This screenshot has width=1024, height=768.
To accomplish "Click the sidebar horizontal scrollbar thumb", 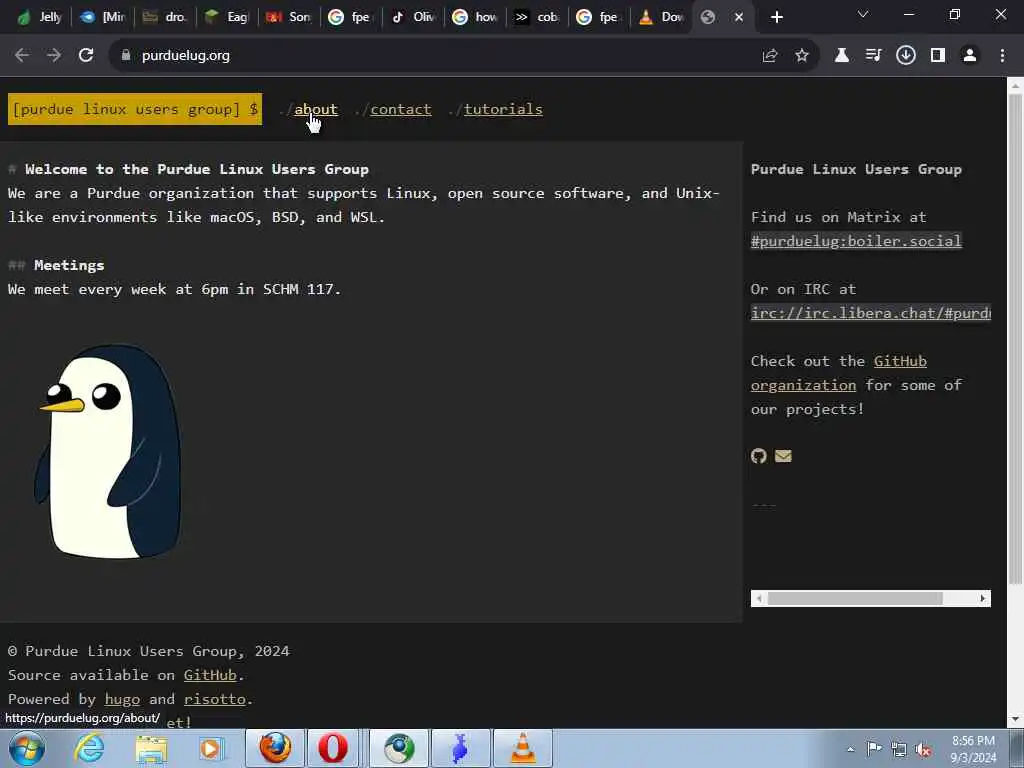I will (855, 598).
